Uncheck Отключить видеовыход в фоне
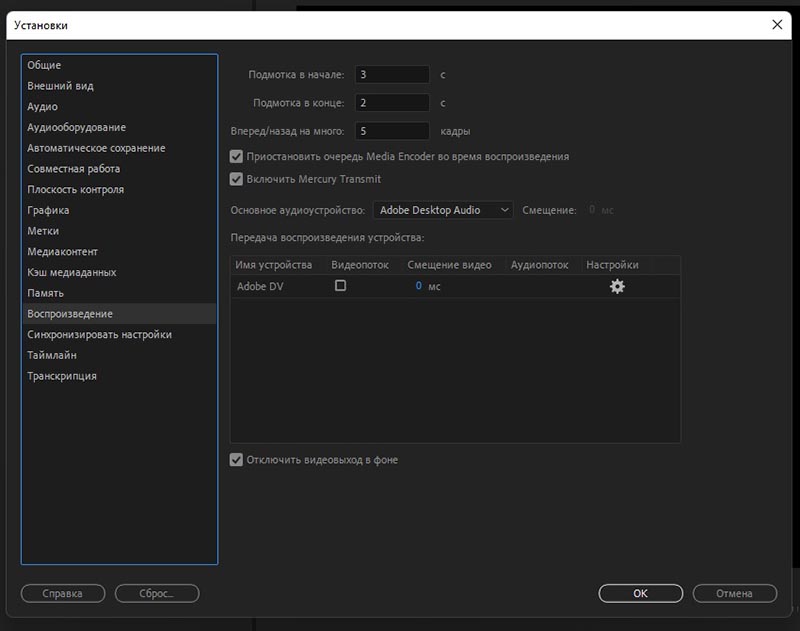Screen dimensions: 800x631 (237, 460)
